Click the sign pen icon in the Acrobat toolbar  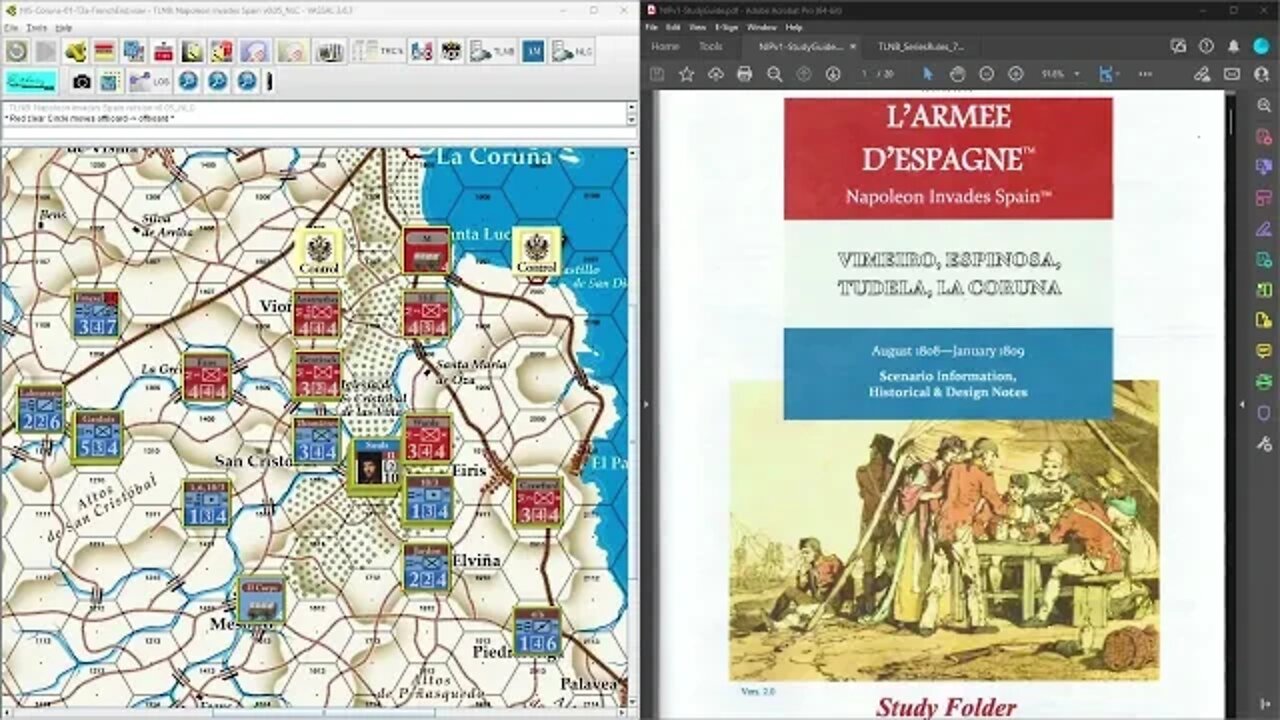click(x=1203, y=74)
